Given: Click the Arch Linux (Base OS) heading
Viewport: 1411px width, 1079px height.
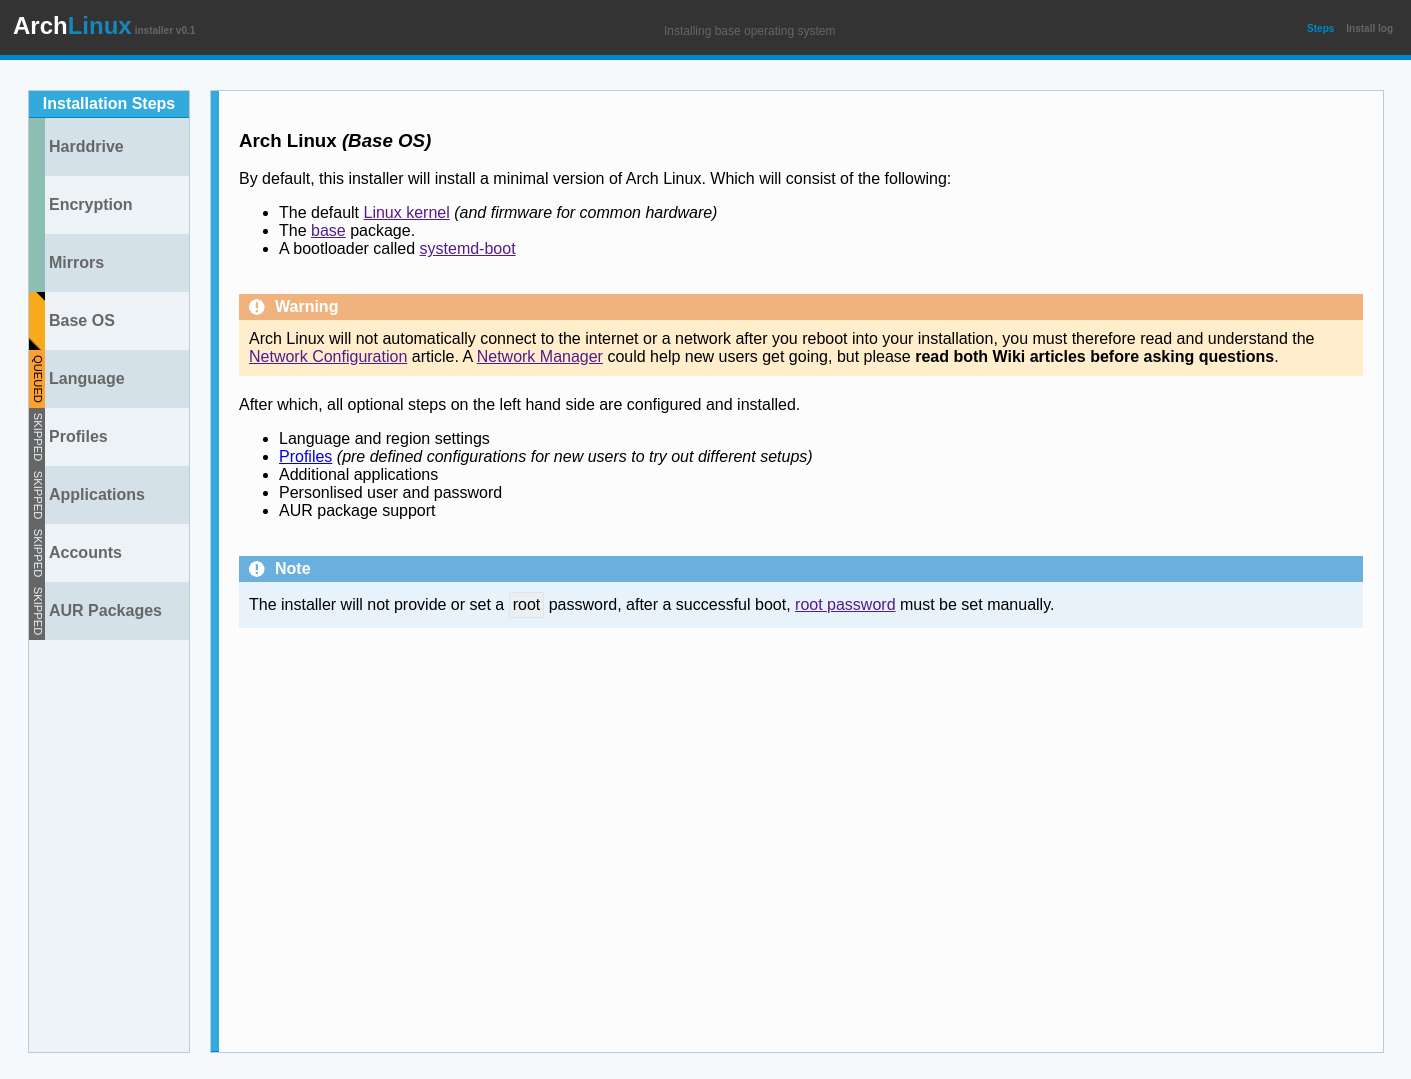Looking at the screenshot, I should pyautogui.click(x=335, y=141).
